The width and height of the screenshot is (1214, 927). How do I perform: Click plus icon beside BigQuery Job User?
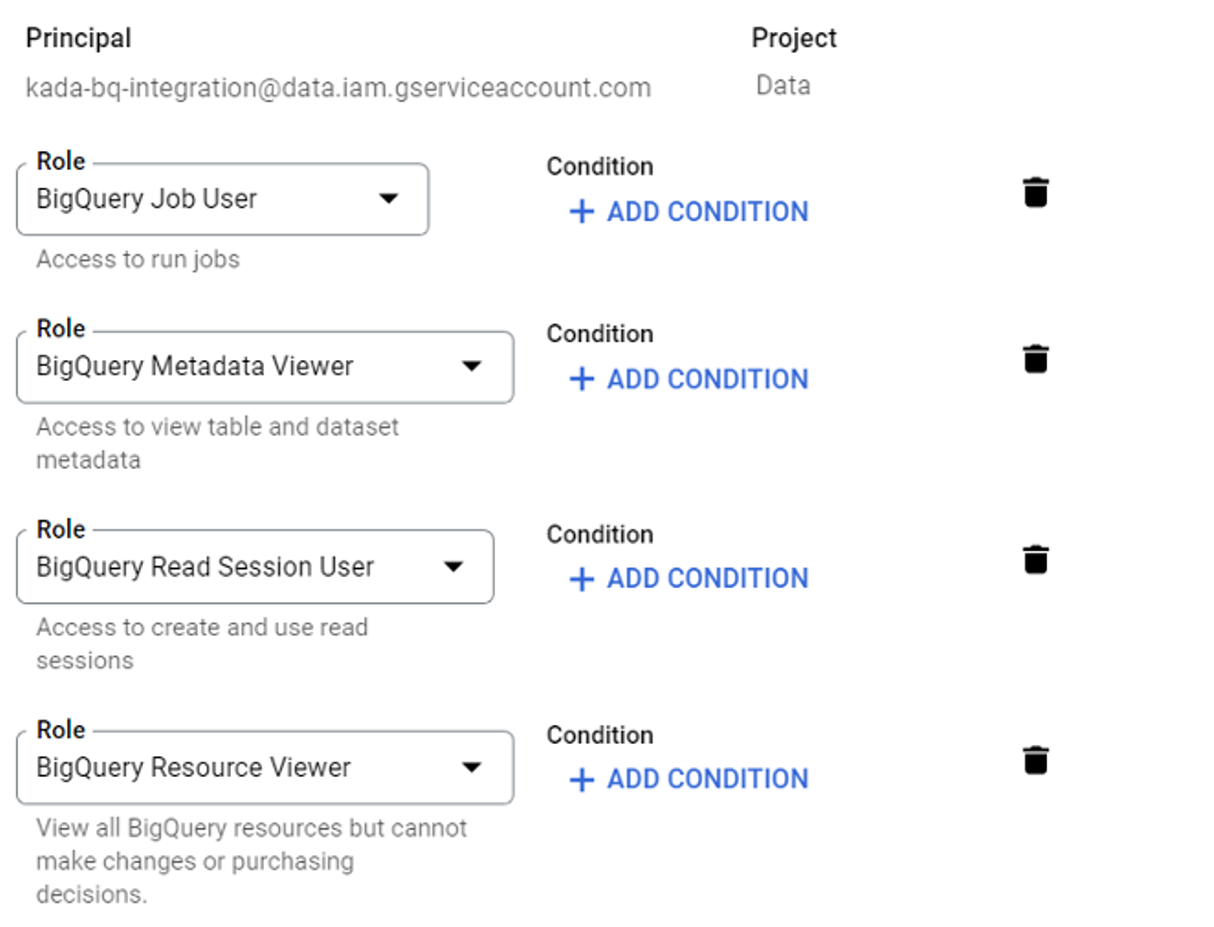pyautogui.click(x=581, y=212)
